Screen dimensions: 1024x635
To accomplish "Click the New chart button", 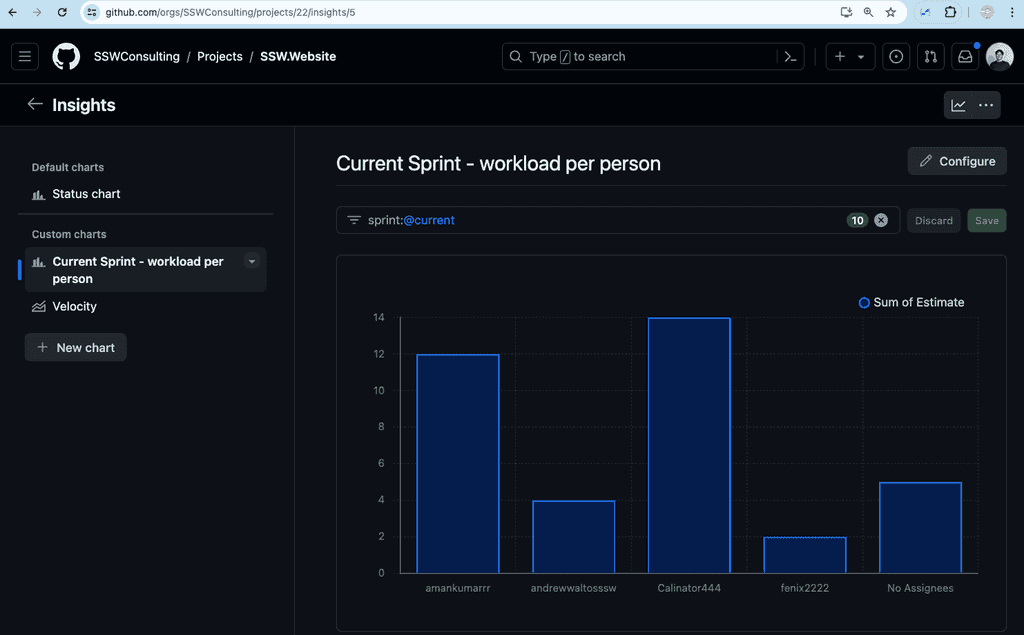I will point(75,347).
